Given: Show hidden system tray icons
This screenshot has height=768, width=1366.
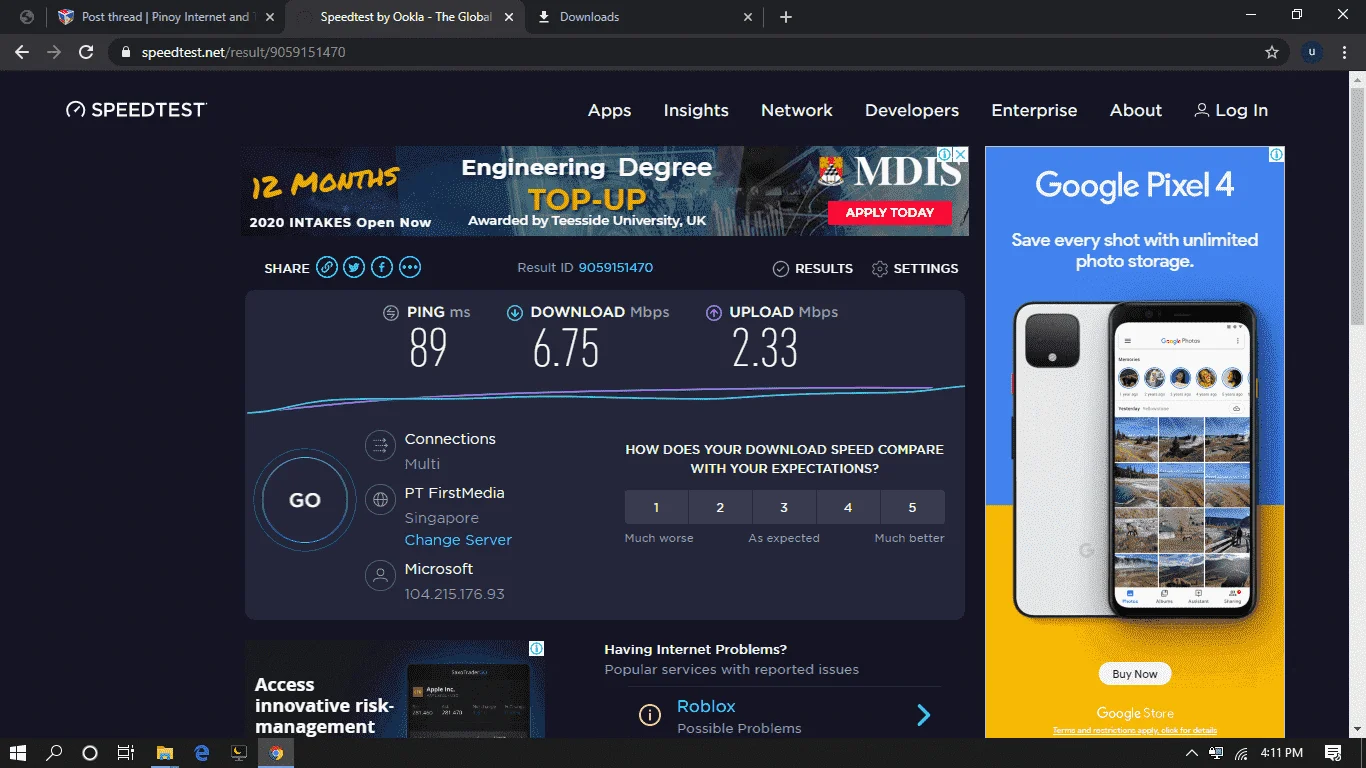Looking at the screenshot, I should [x=1191, y=753].
